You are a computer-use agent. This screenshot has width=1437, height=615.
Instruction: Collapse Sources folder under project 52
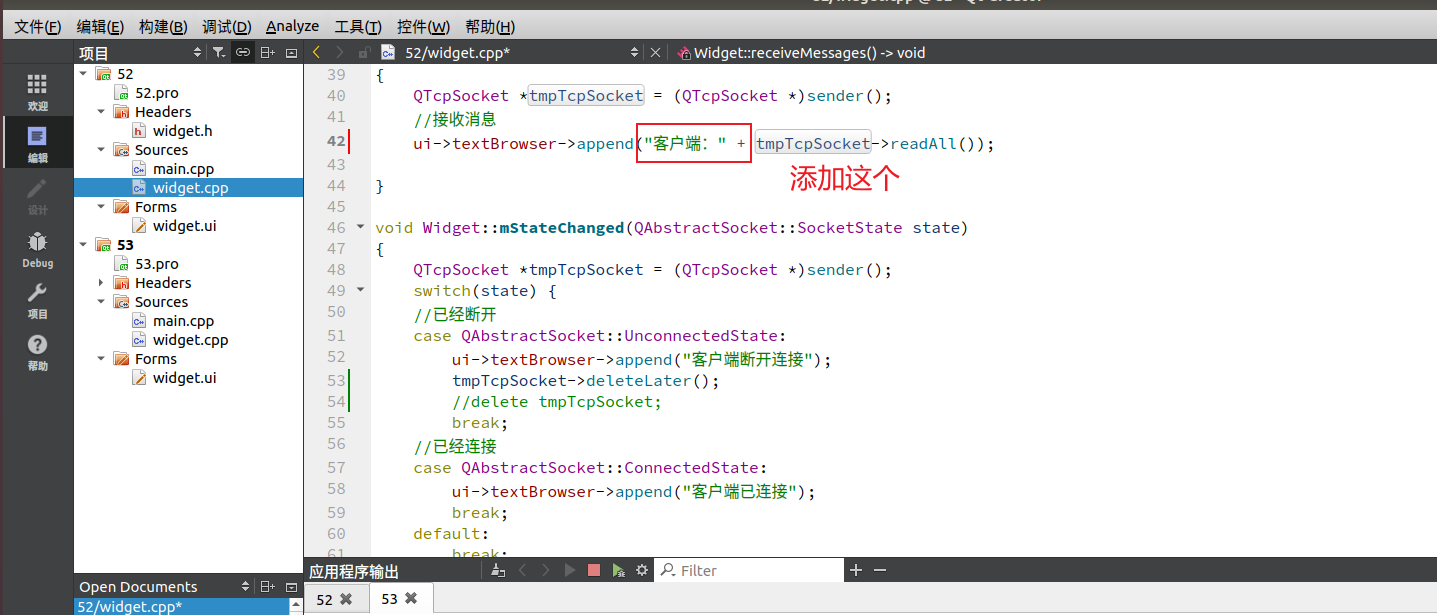[101, 150]
